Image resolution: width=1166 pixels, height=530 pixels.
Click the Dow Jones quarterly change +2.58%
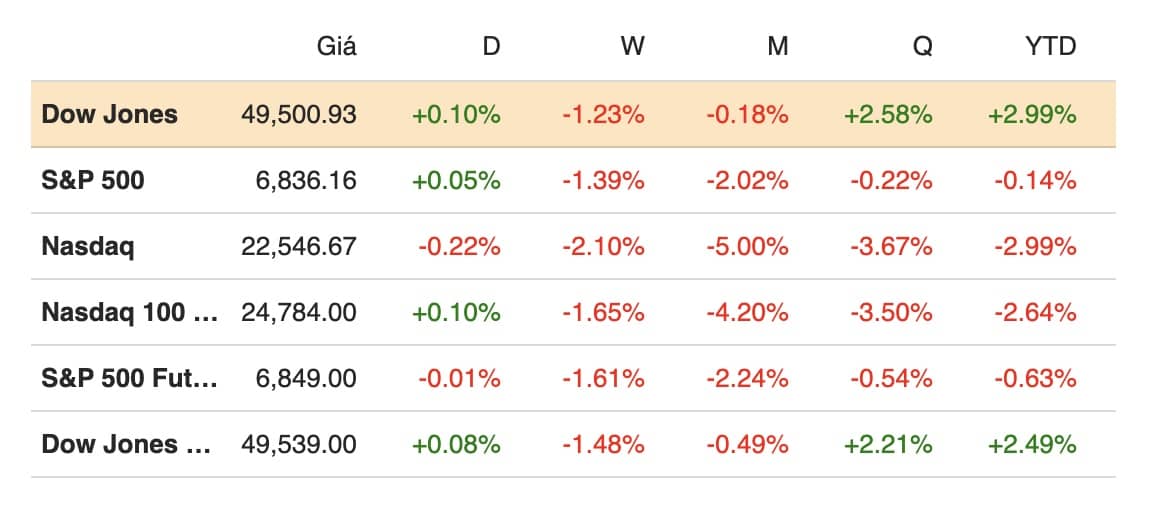[x=889, y=114]
